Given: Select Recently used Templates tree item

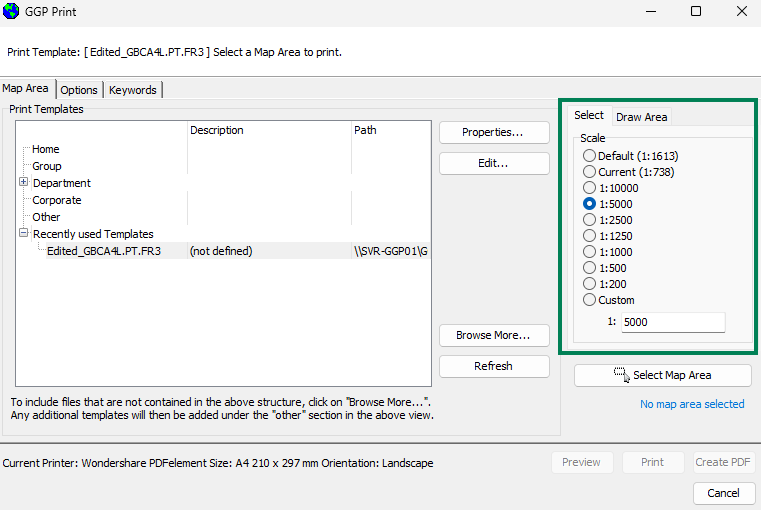Looking at the screenshot, I should coord(93,234).
